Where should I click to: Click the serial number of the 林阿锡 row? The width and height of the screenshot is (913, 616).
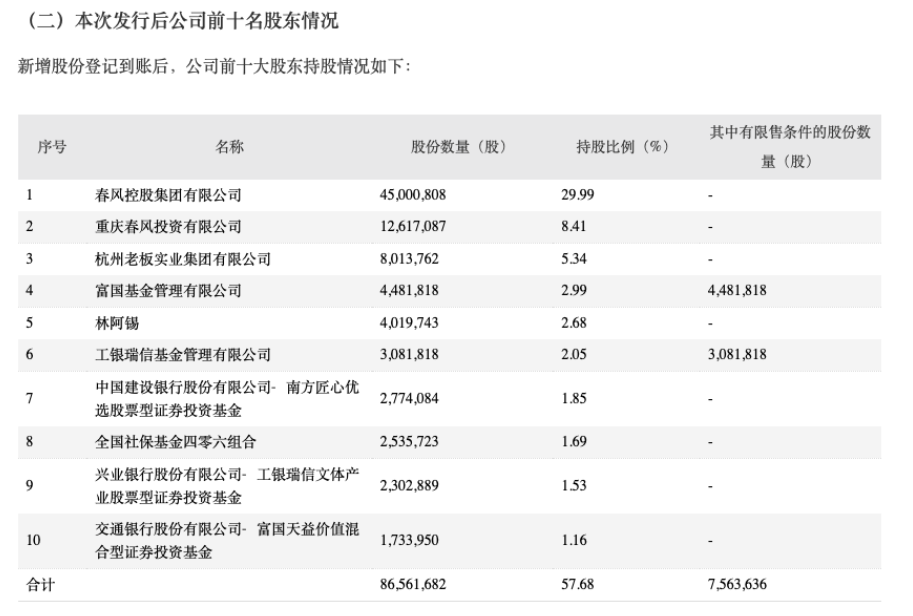(30, 323)
